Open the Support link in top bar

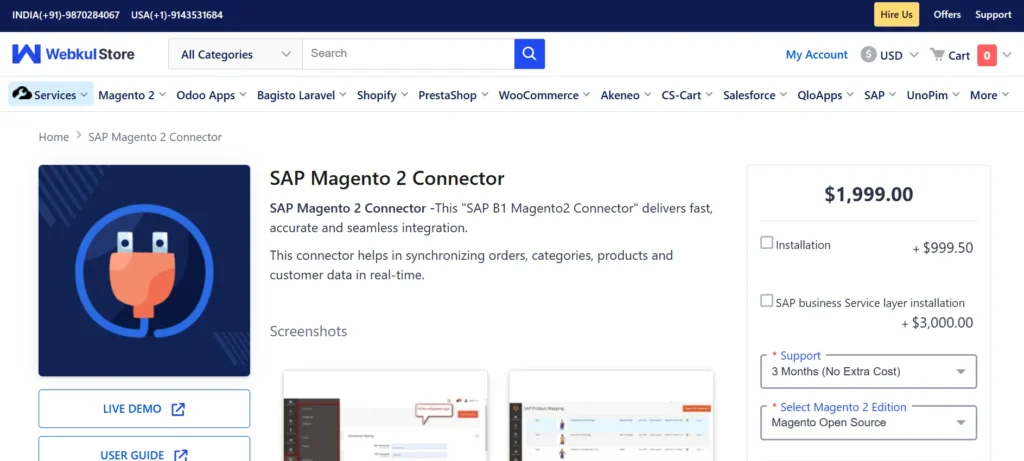(993, 14)
